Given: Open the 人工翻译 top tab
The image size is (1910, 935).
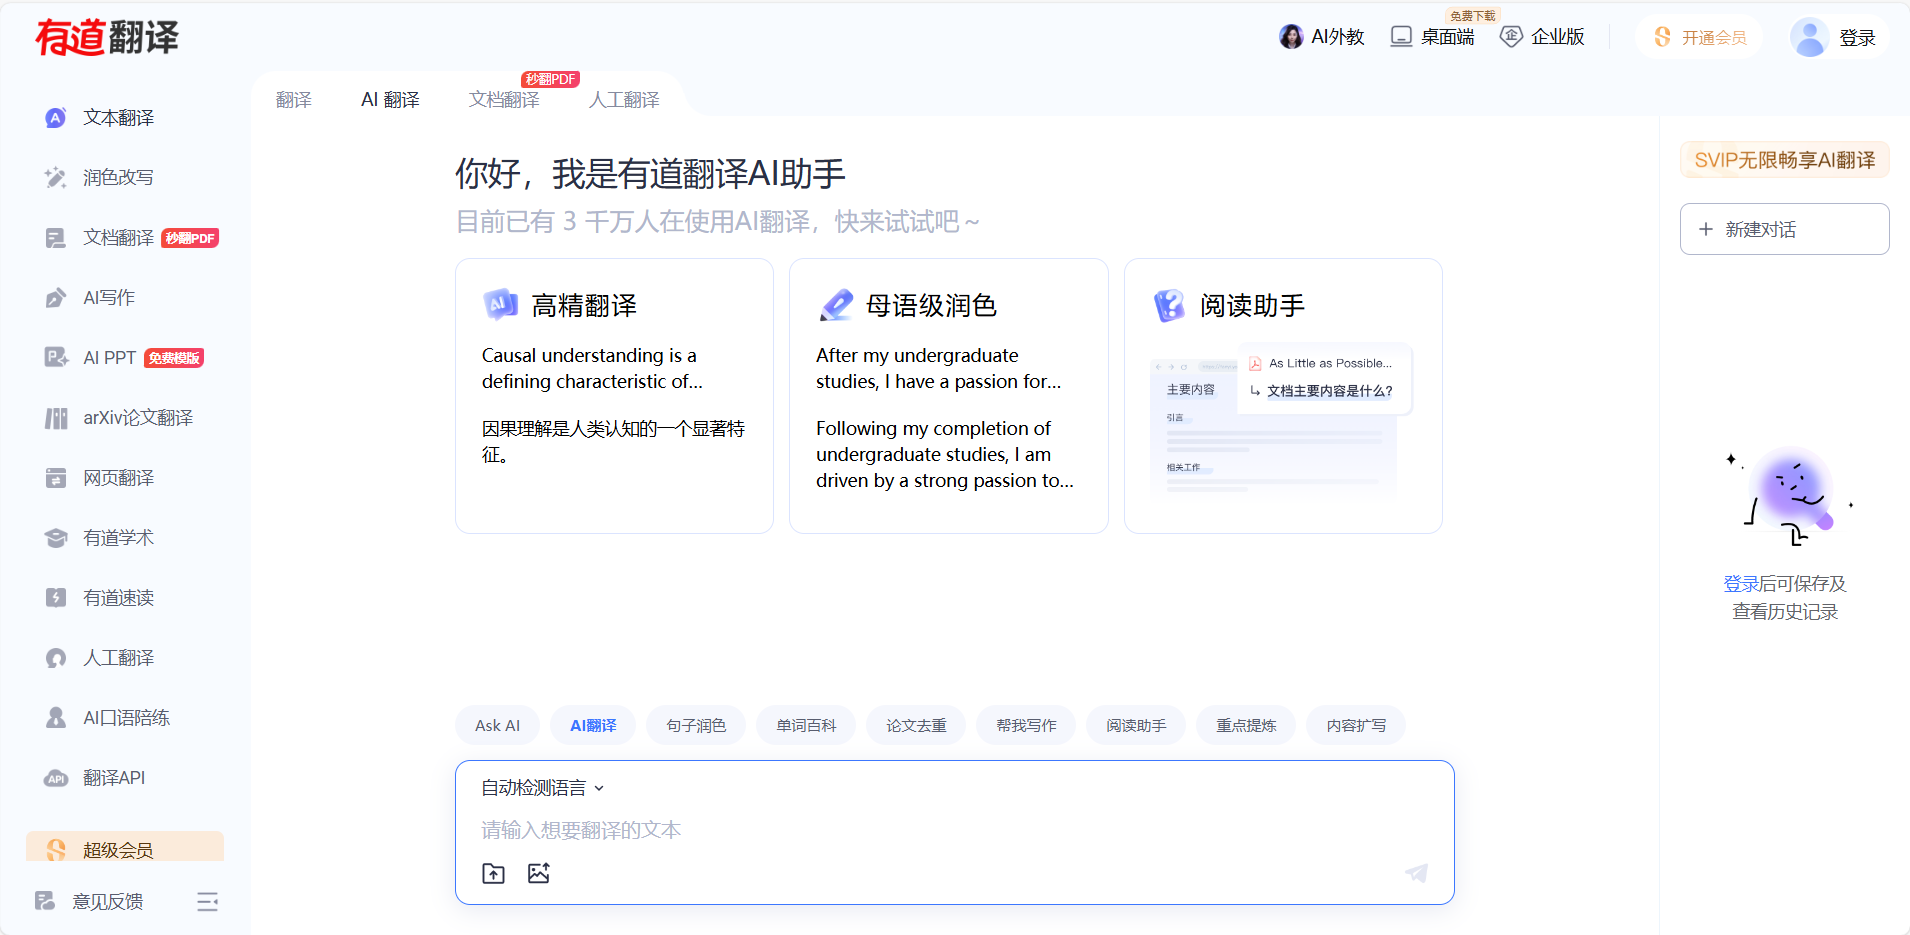Looking at the screenshot, I should coord(624,100).
